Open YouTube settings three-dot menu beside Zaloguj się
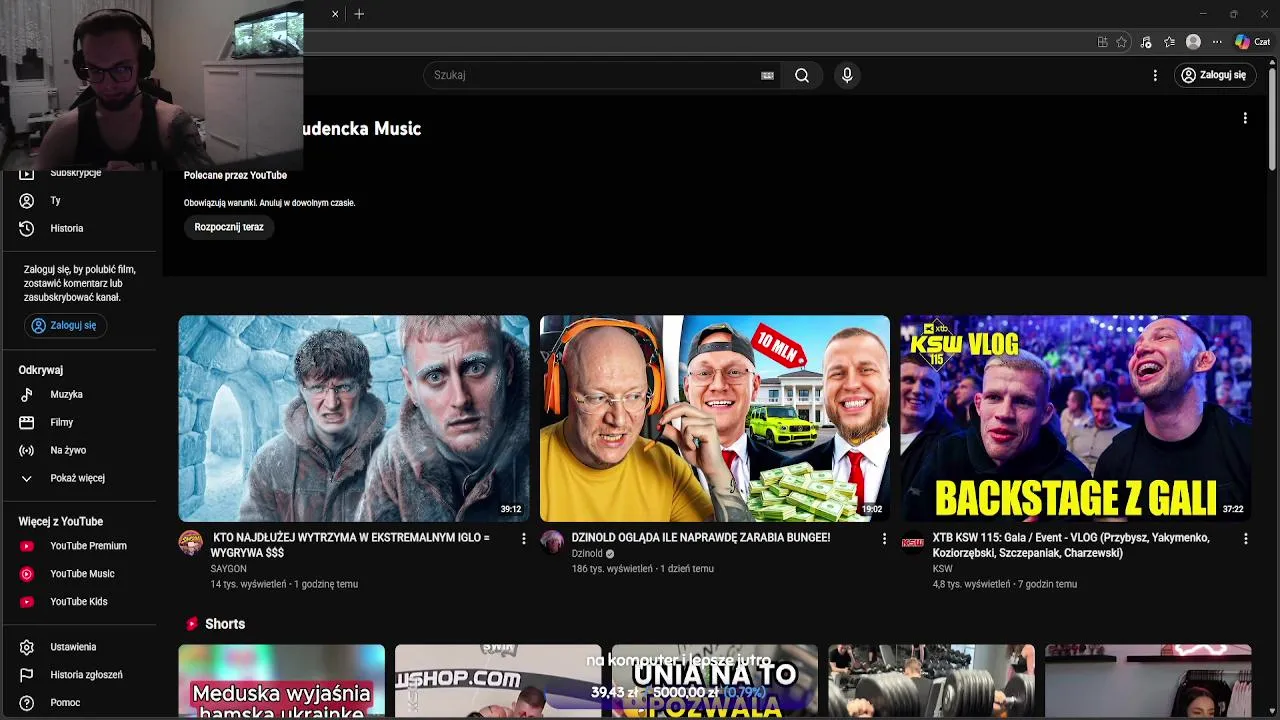Viewport: 1280px width, 720px height. 1155,75
